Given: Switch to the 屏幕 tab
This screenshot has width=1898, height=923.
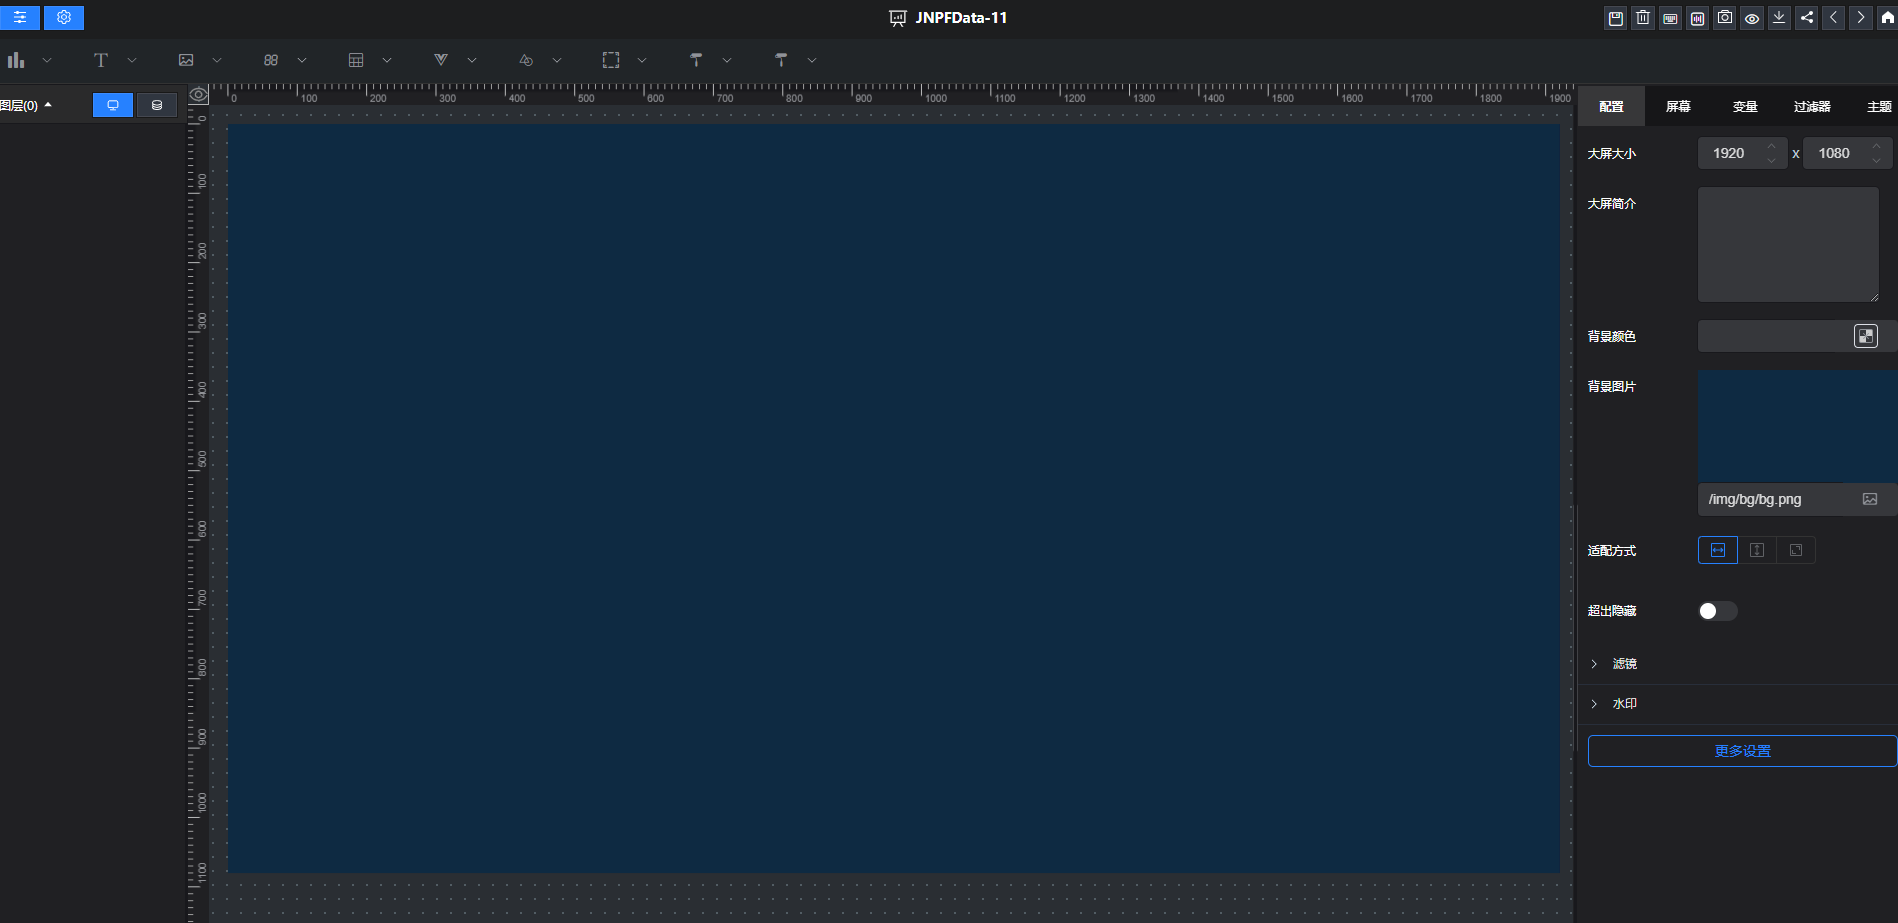Looking at the screenshot, I should (1678, 107).
